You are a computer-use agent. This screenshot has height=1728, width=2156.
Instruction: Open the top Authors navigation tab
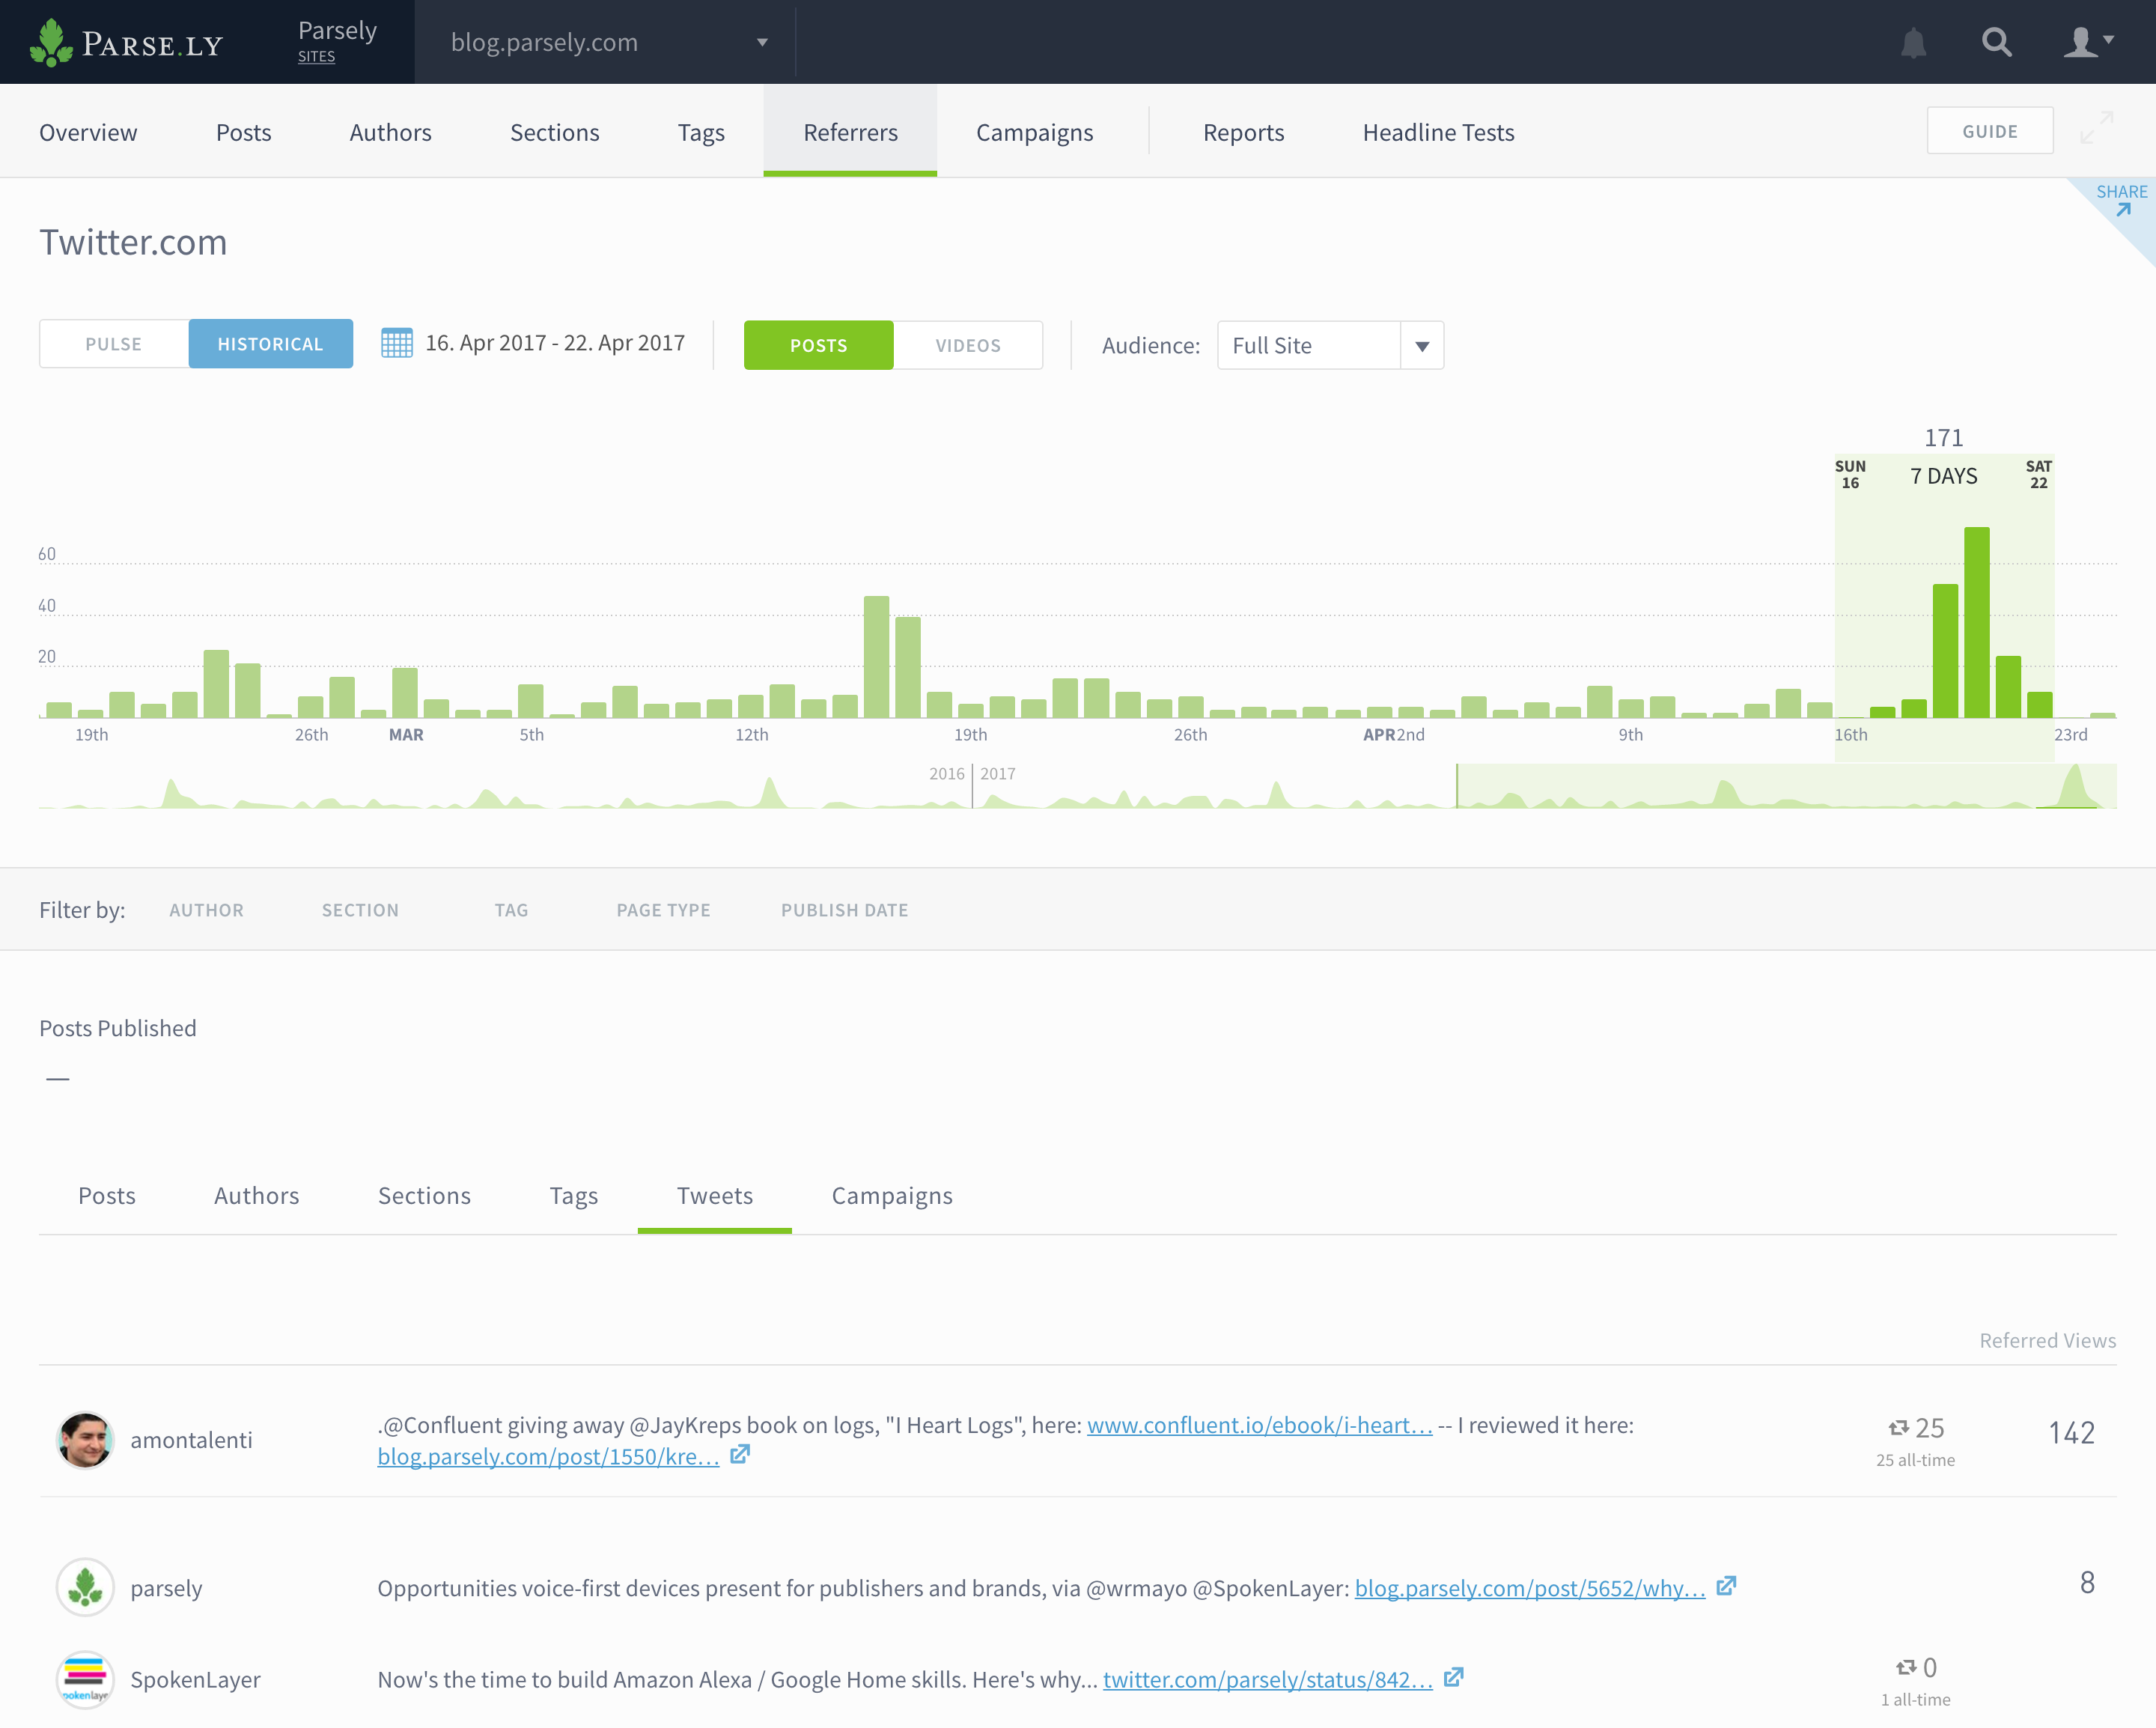(390, 132)
